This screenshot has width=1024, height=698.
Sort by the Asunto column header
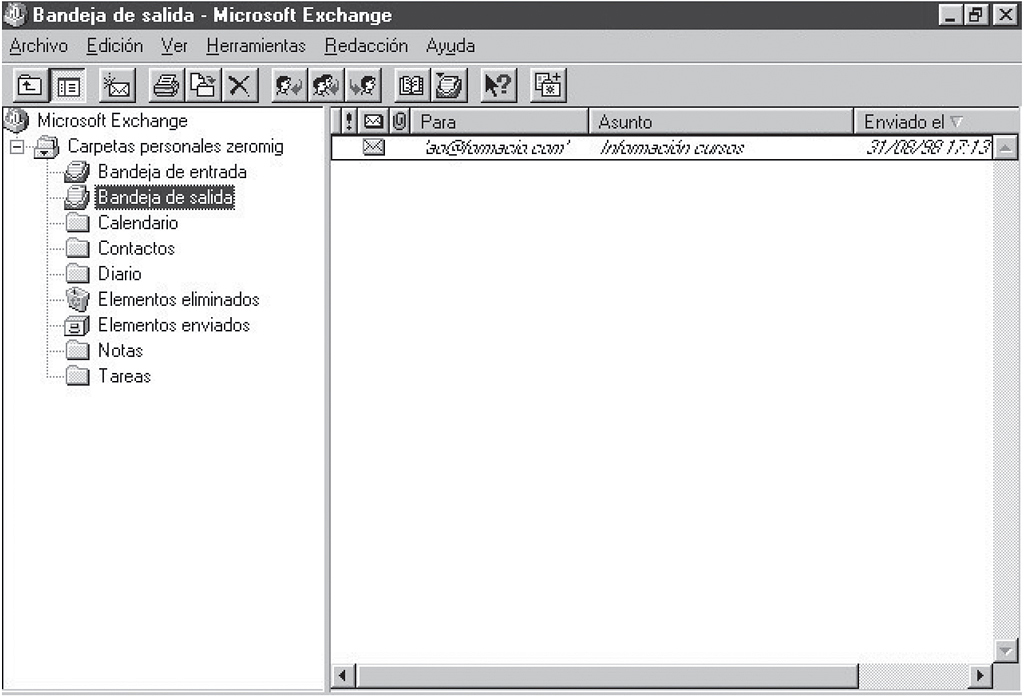pyautogui.click(x=720, y=122)
